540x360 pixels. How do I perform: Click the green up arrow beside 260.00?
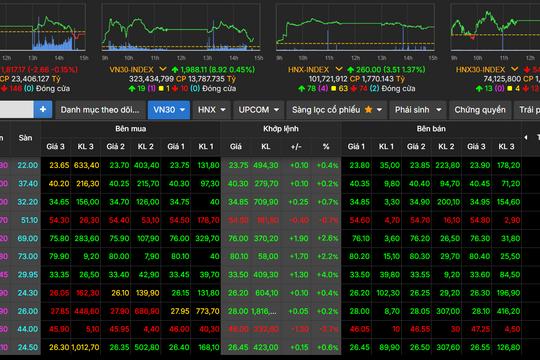click(351, 70)
